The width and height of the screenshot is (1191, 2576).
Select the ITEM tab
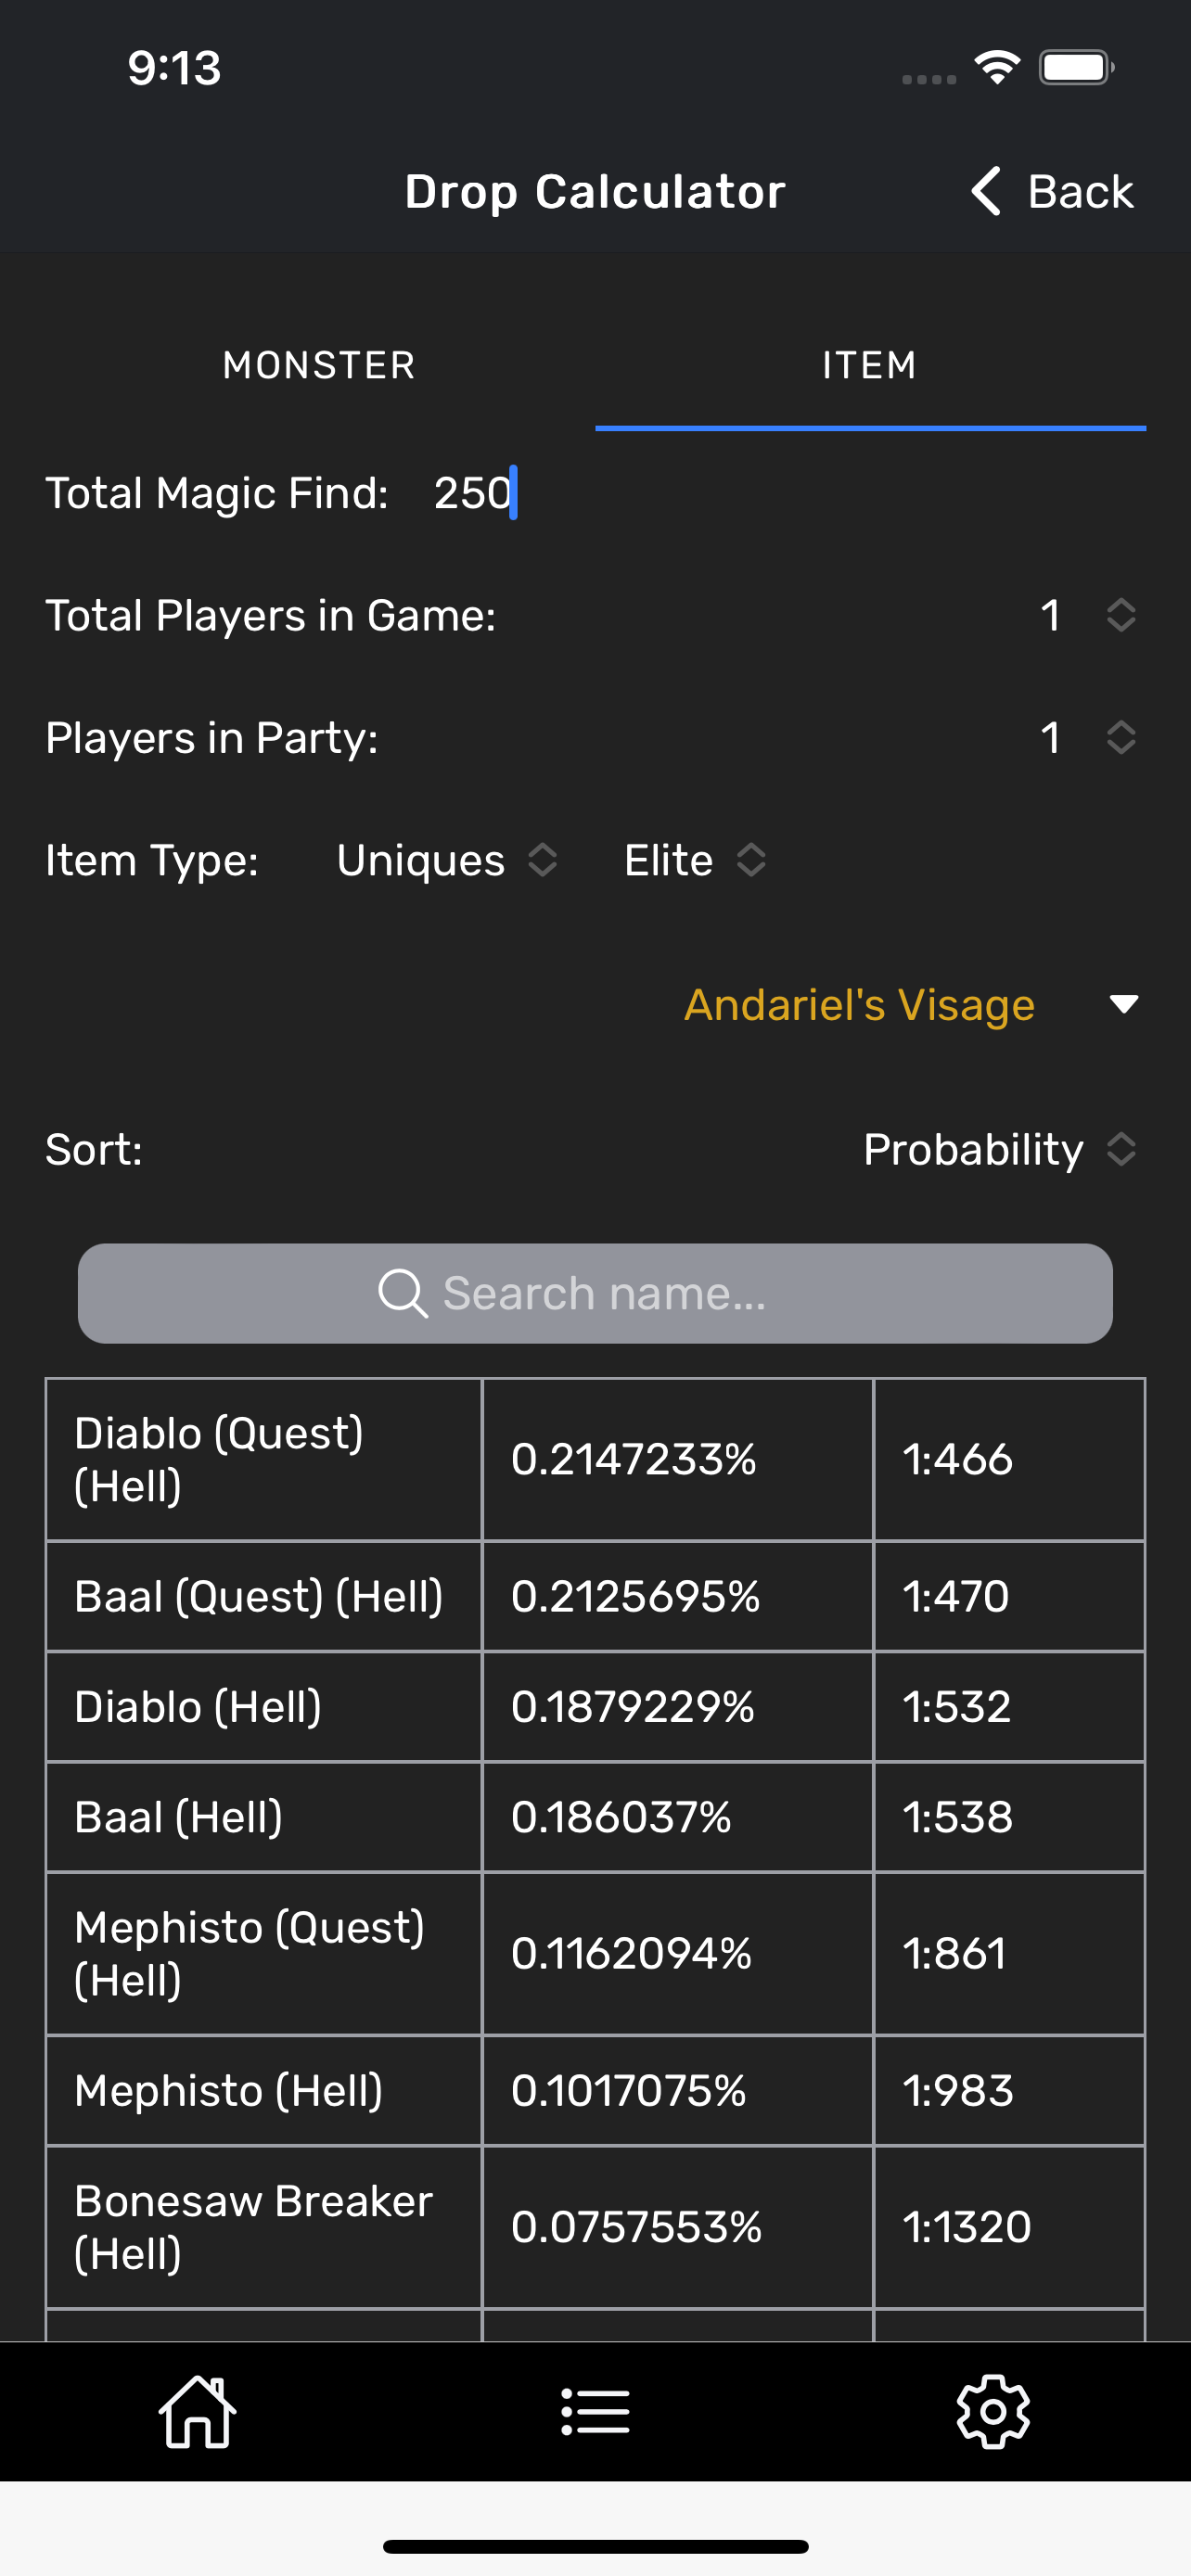(870, 365)
